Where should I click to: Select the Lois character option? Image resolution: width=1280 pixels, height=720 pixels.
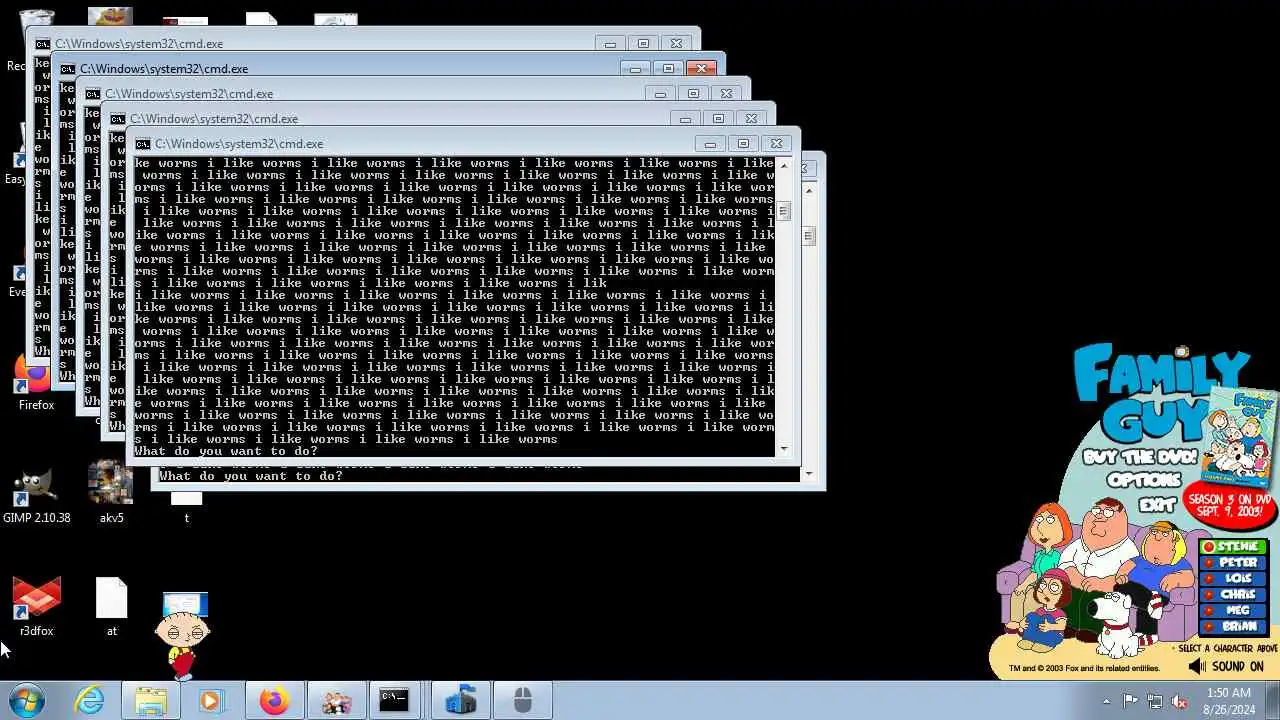coord(1235,579)
